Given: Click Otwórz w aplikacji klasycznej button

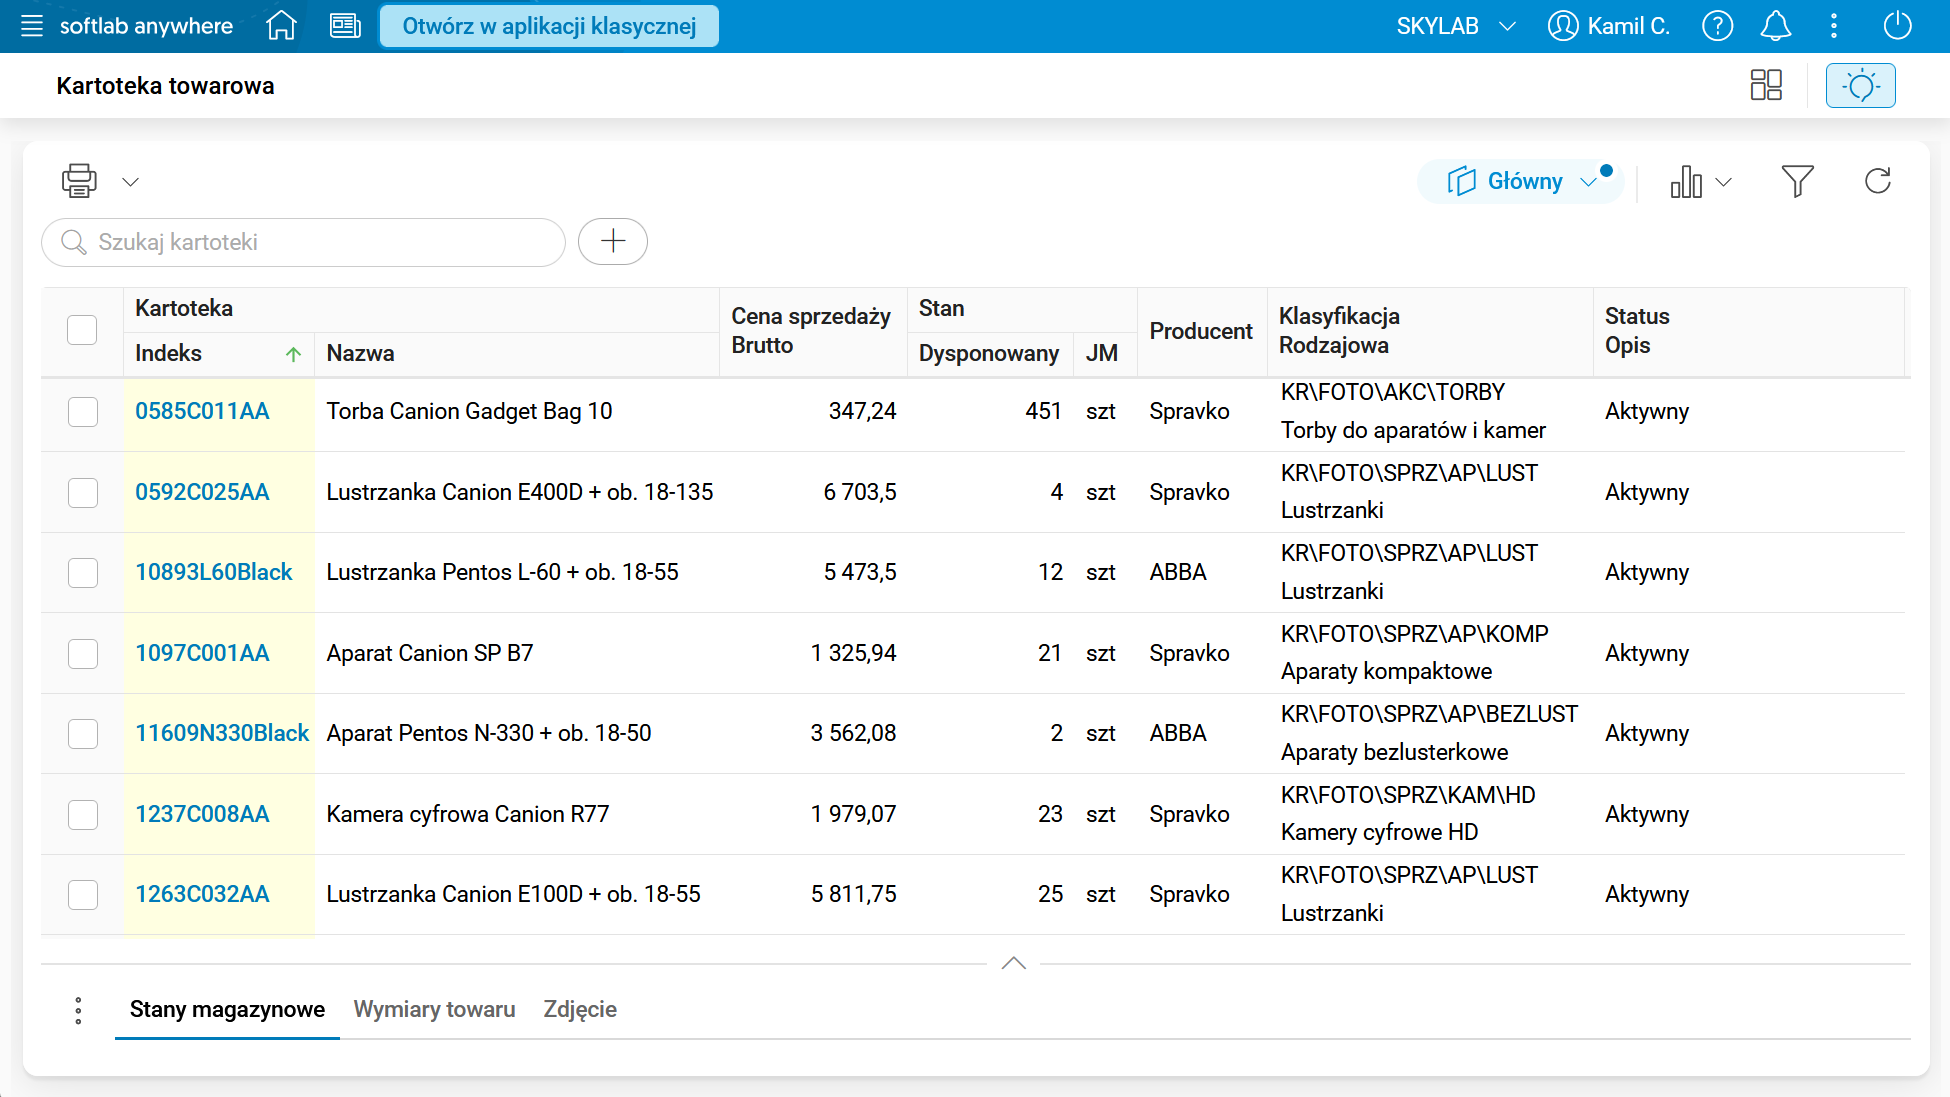Looking at the screenshot, I should point(549,26).
